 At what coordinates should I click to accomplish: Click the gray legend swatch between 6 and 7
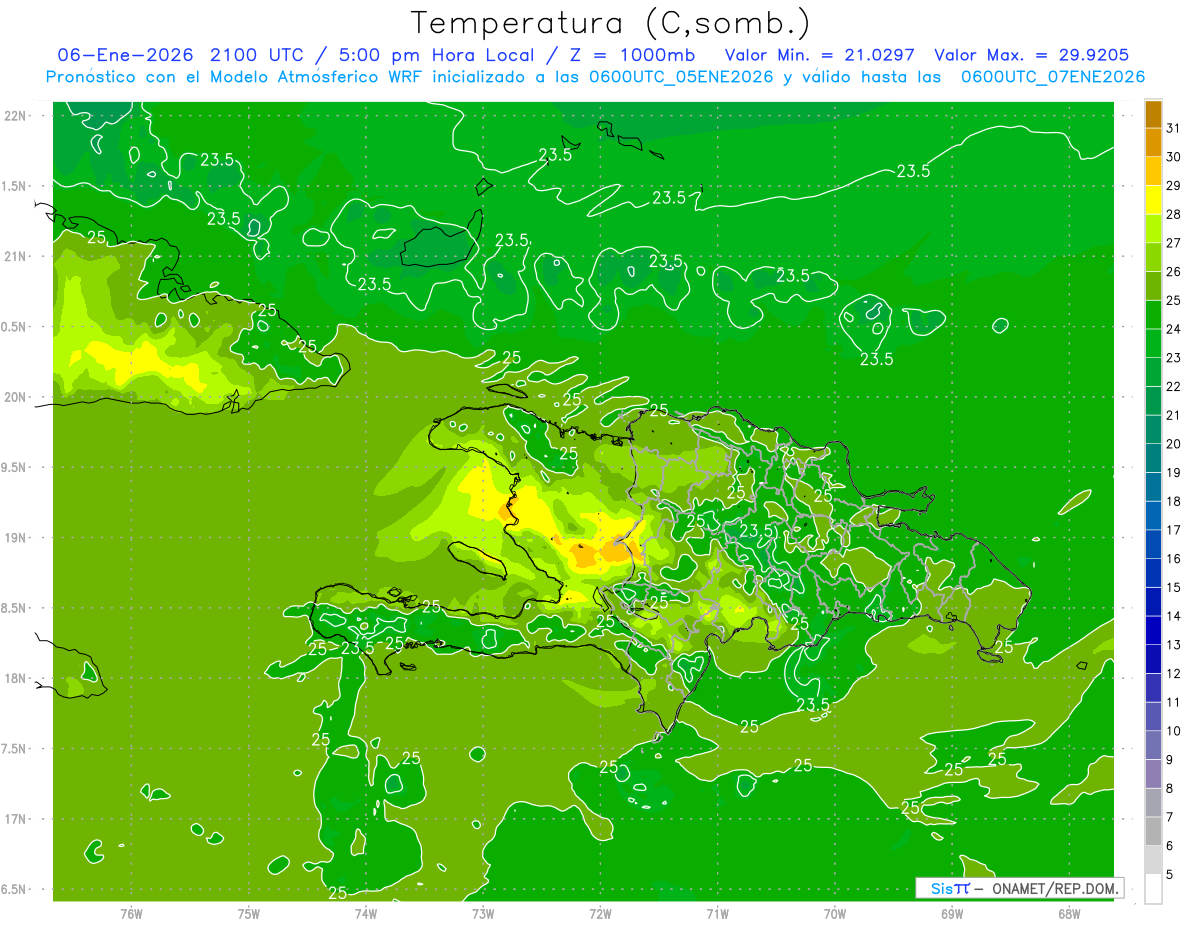click(1153, 832)
